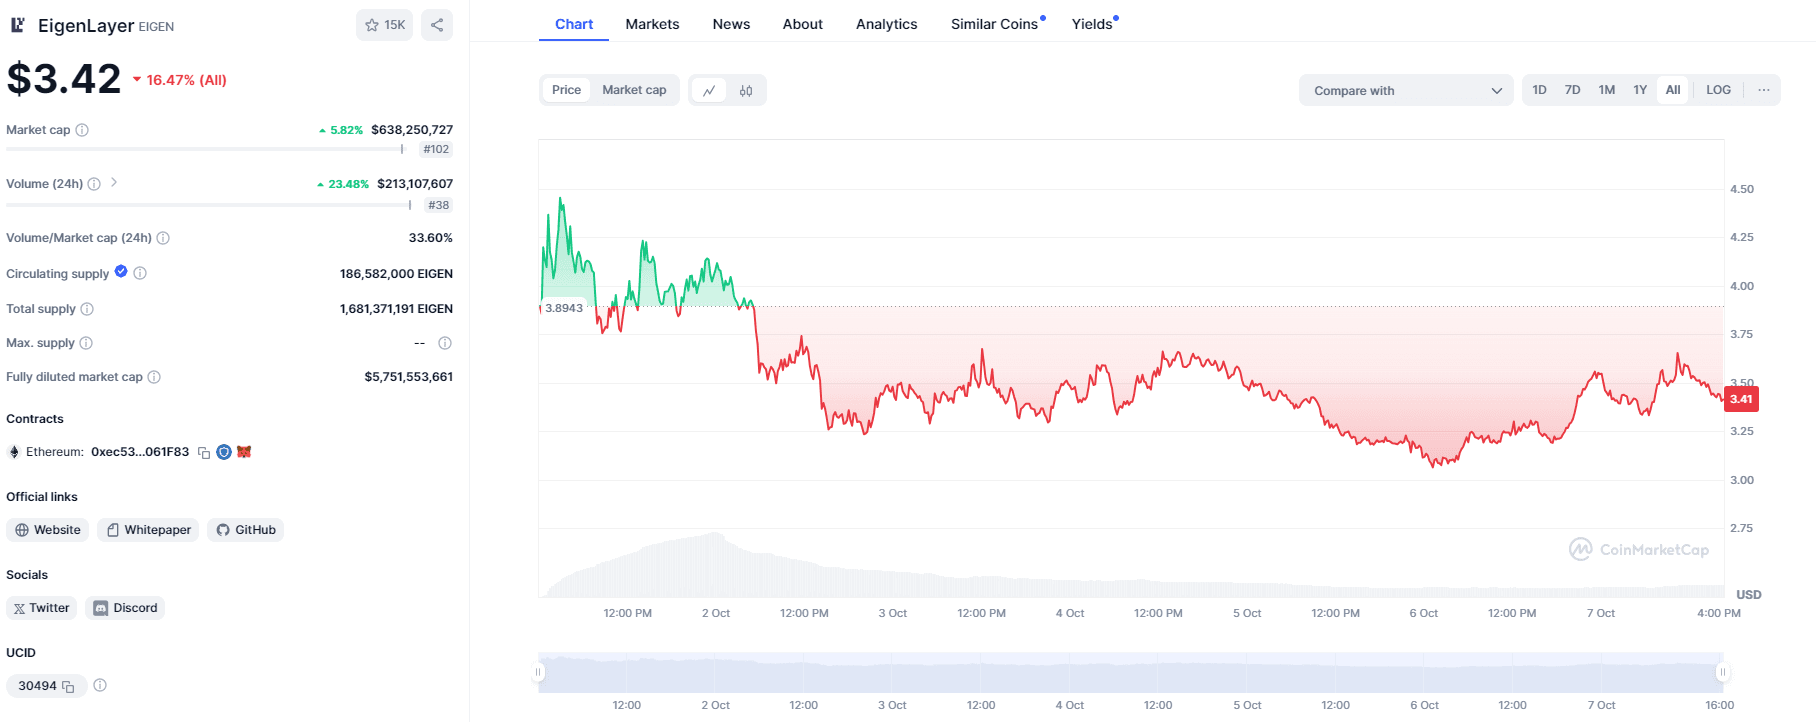Show info tooltip for Total supply
1816x722 pixels.
click(87, 309)
